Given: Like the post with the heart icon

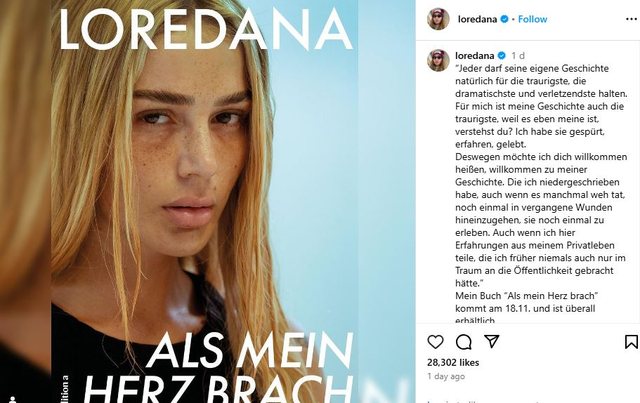Looking at the screenshot, I should coord(435,342).
